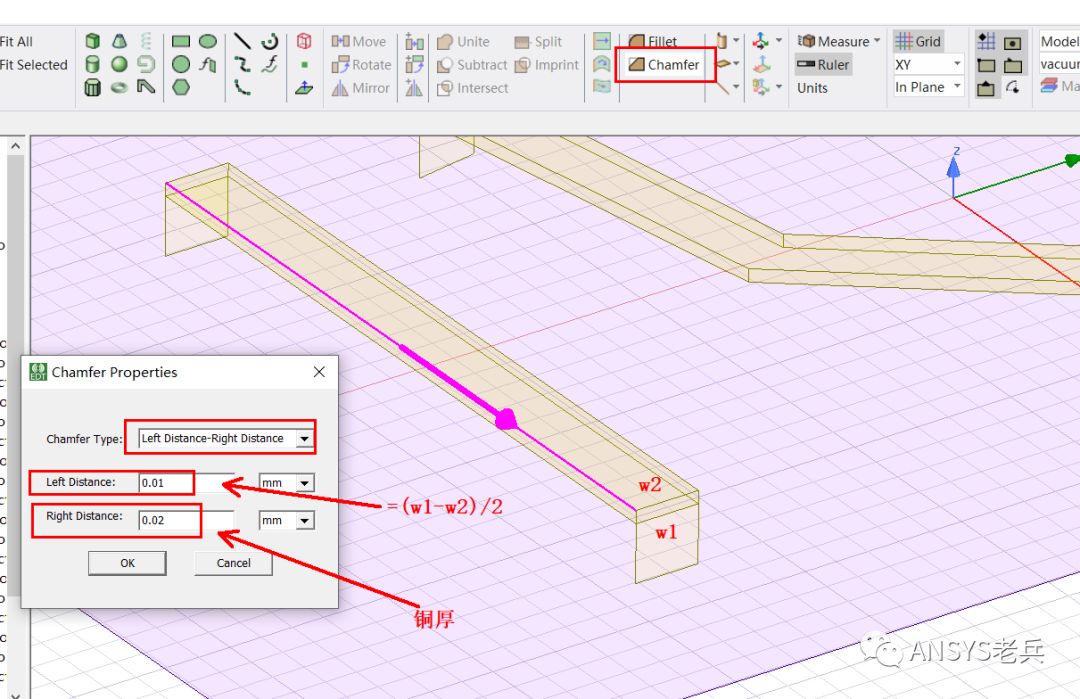Open the In Plane movement dropdown
Image resolution: width=1080 pixels, height=699 pixels.
[x=928, y=87]
